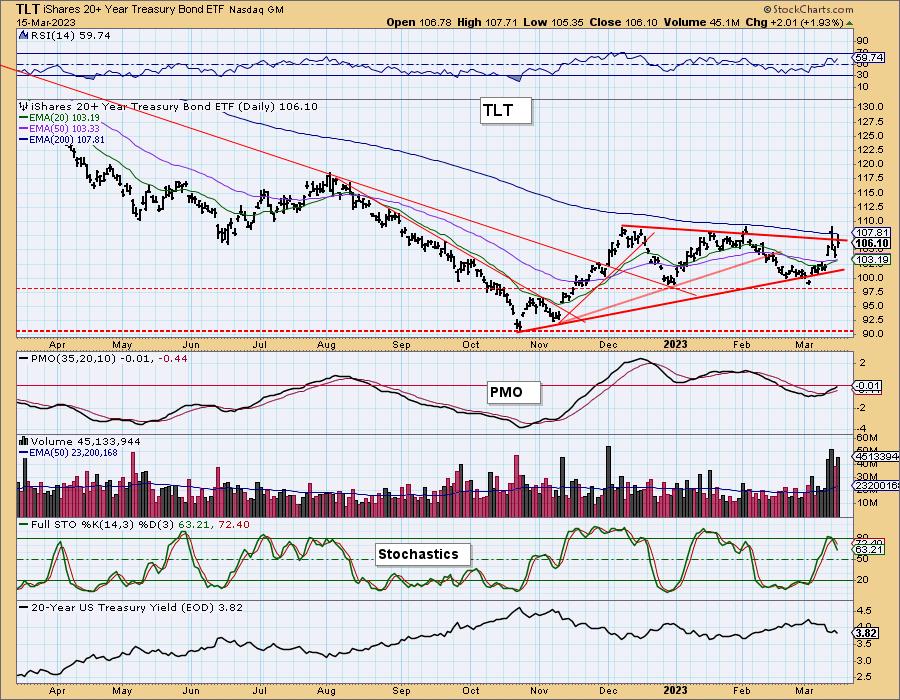Click the Low 105.35 value
The width and height of the screenshot is (900, 700).
(553, 22)
